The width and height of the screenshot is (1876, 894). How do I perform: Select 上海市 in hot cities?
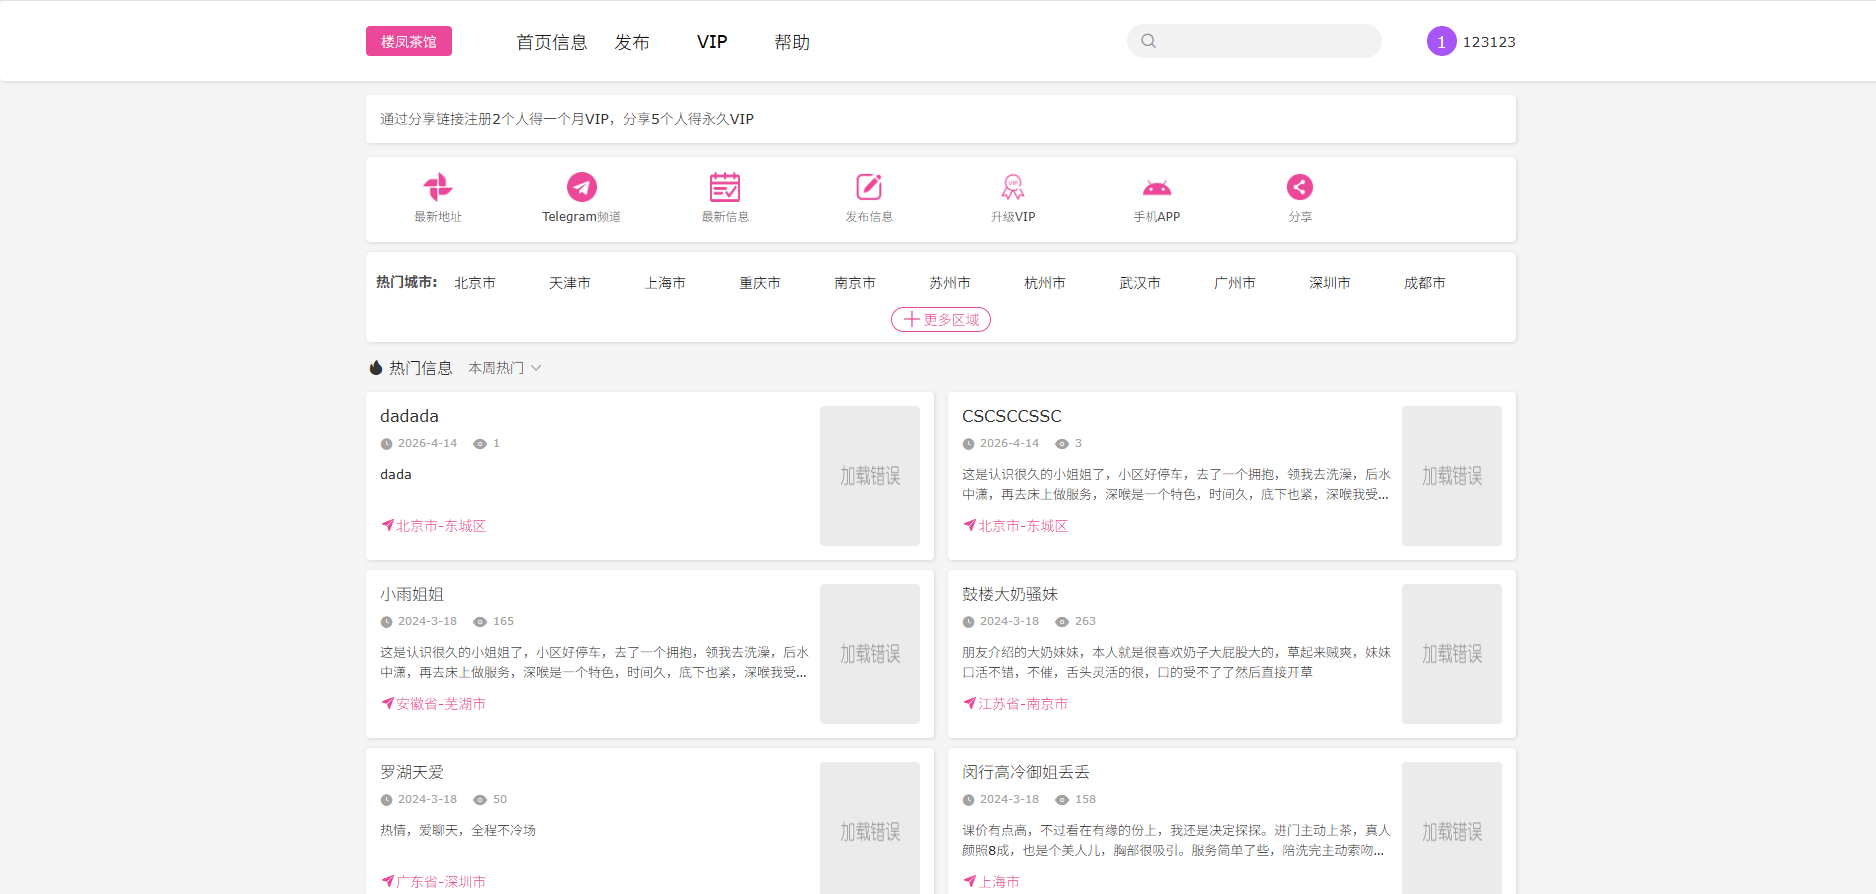(x=665, y=283)
